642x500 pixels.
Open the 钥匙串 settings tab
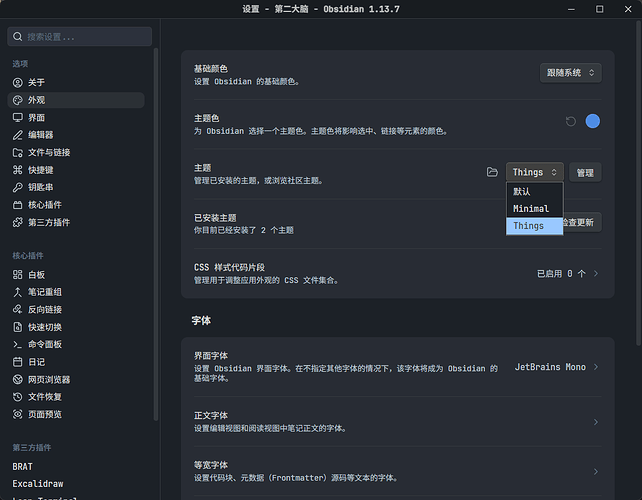tap(76, 188)
